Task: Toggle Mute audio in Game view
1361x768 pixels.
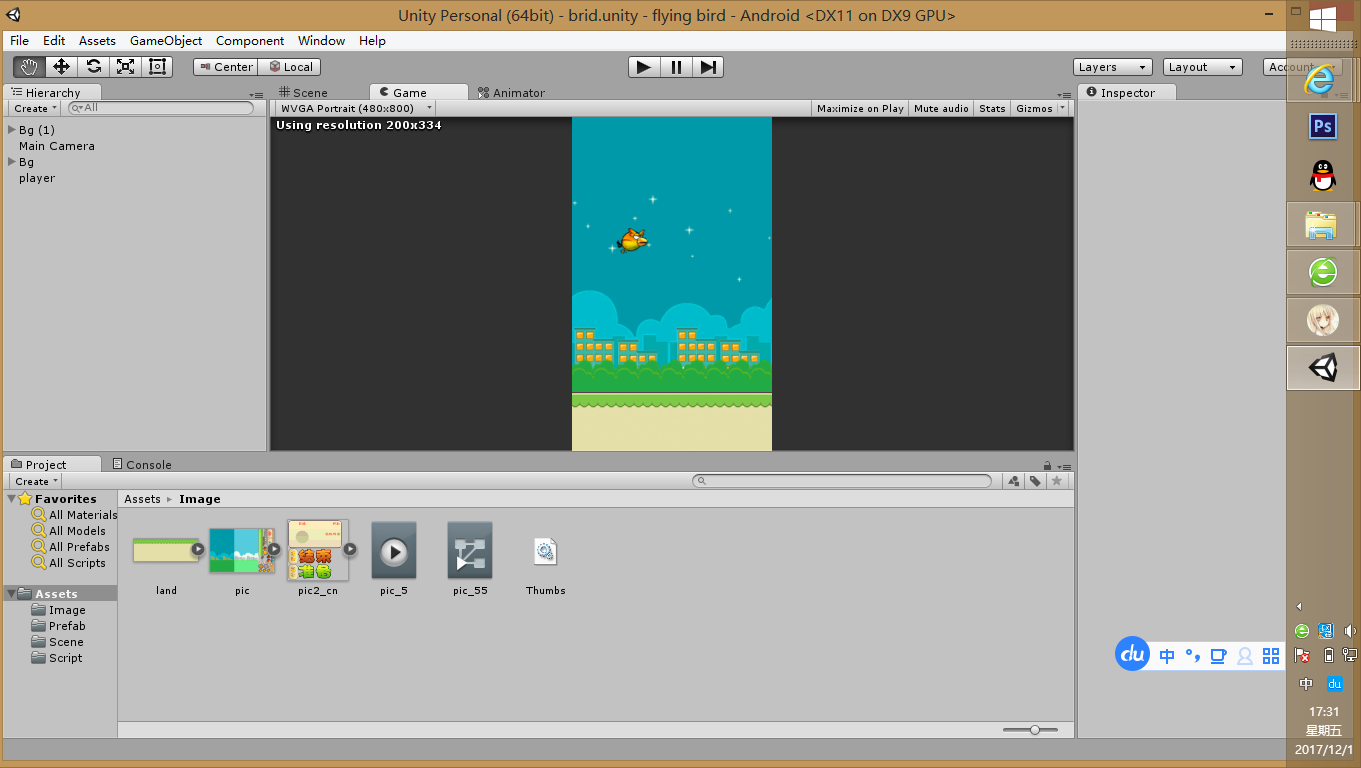Action: coord(941,108)
